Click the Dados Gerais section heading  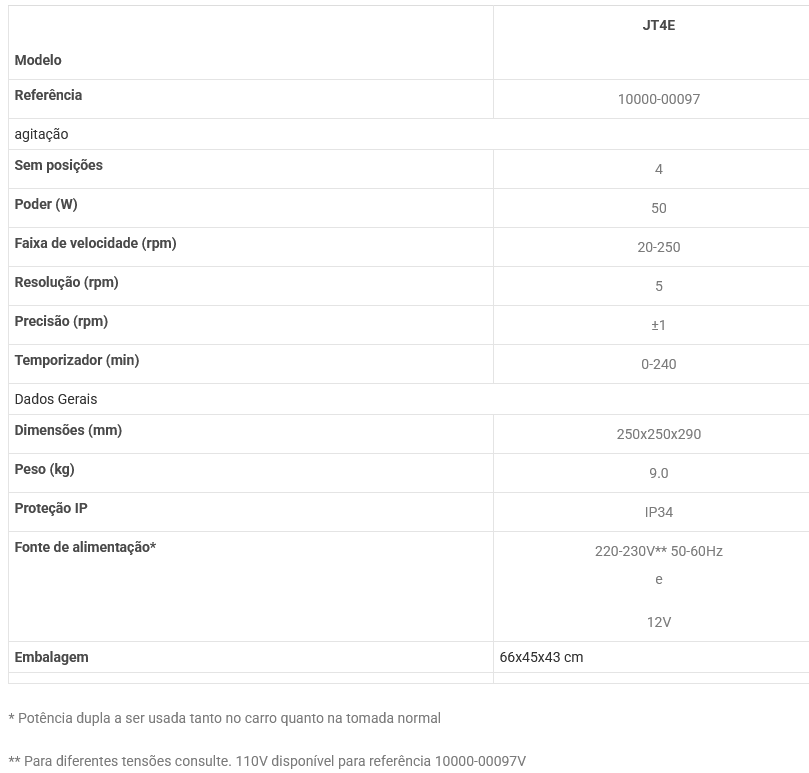56,399
